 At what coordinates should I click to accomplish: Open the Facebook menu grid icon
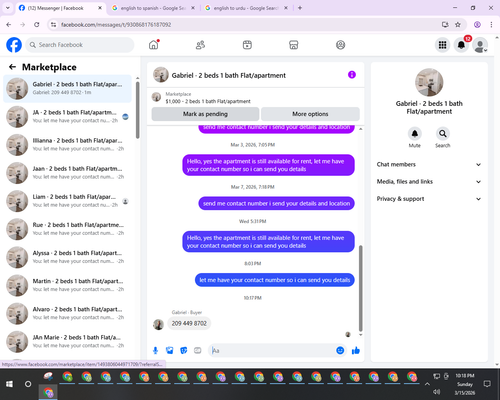(x=442, y=45)
